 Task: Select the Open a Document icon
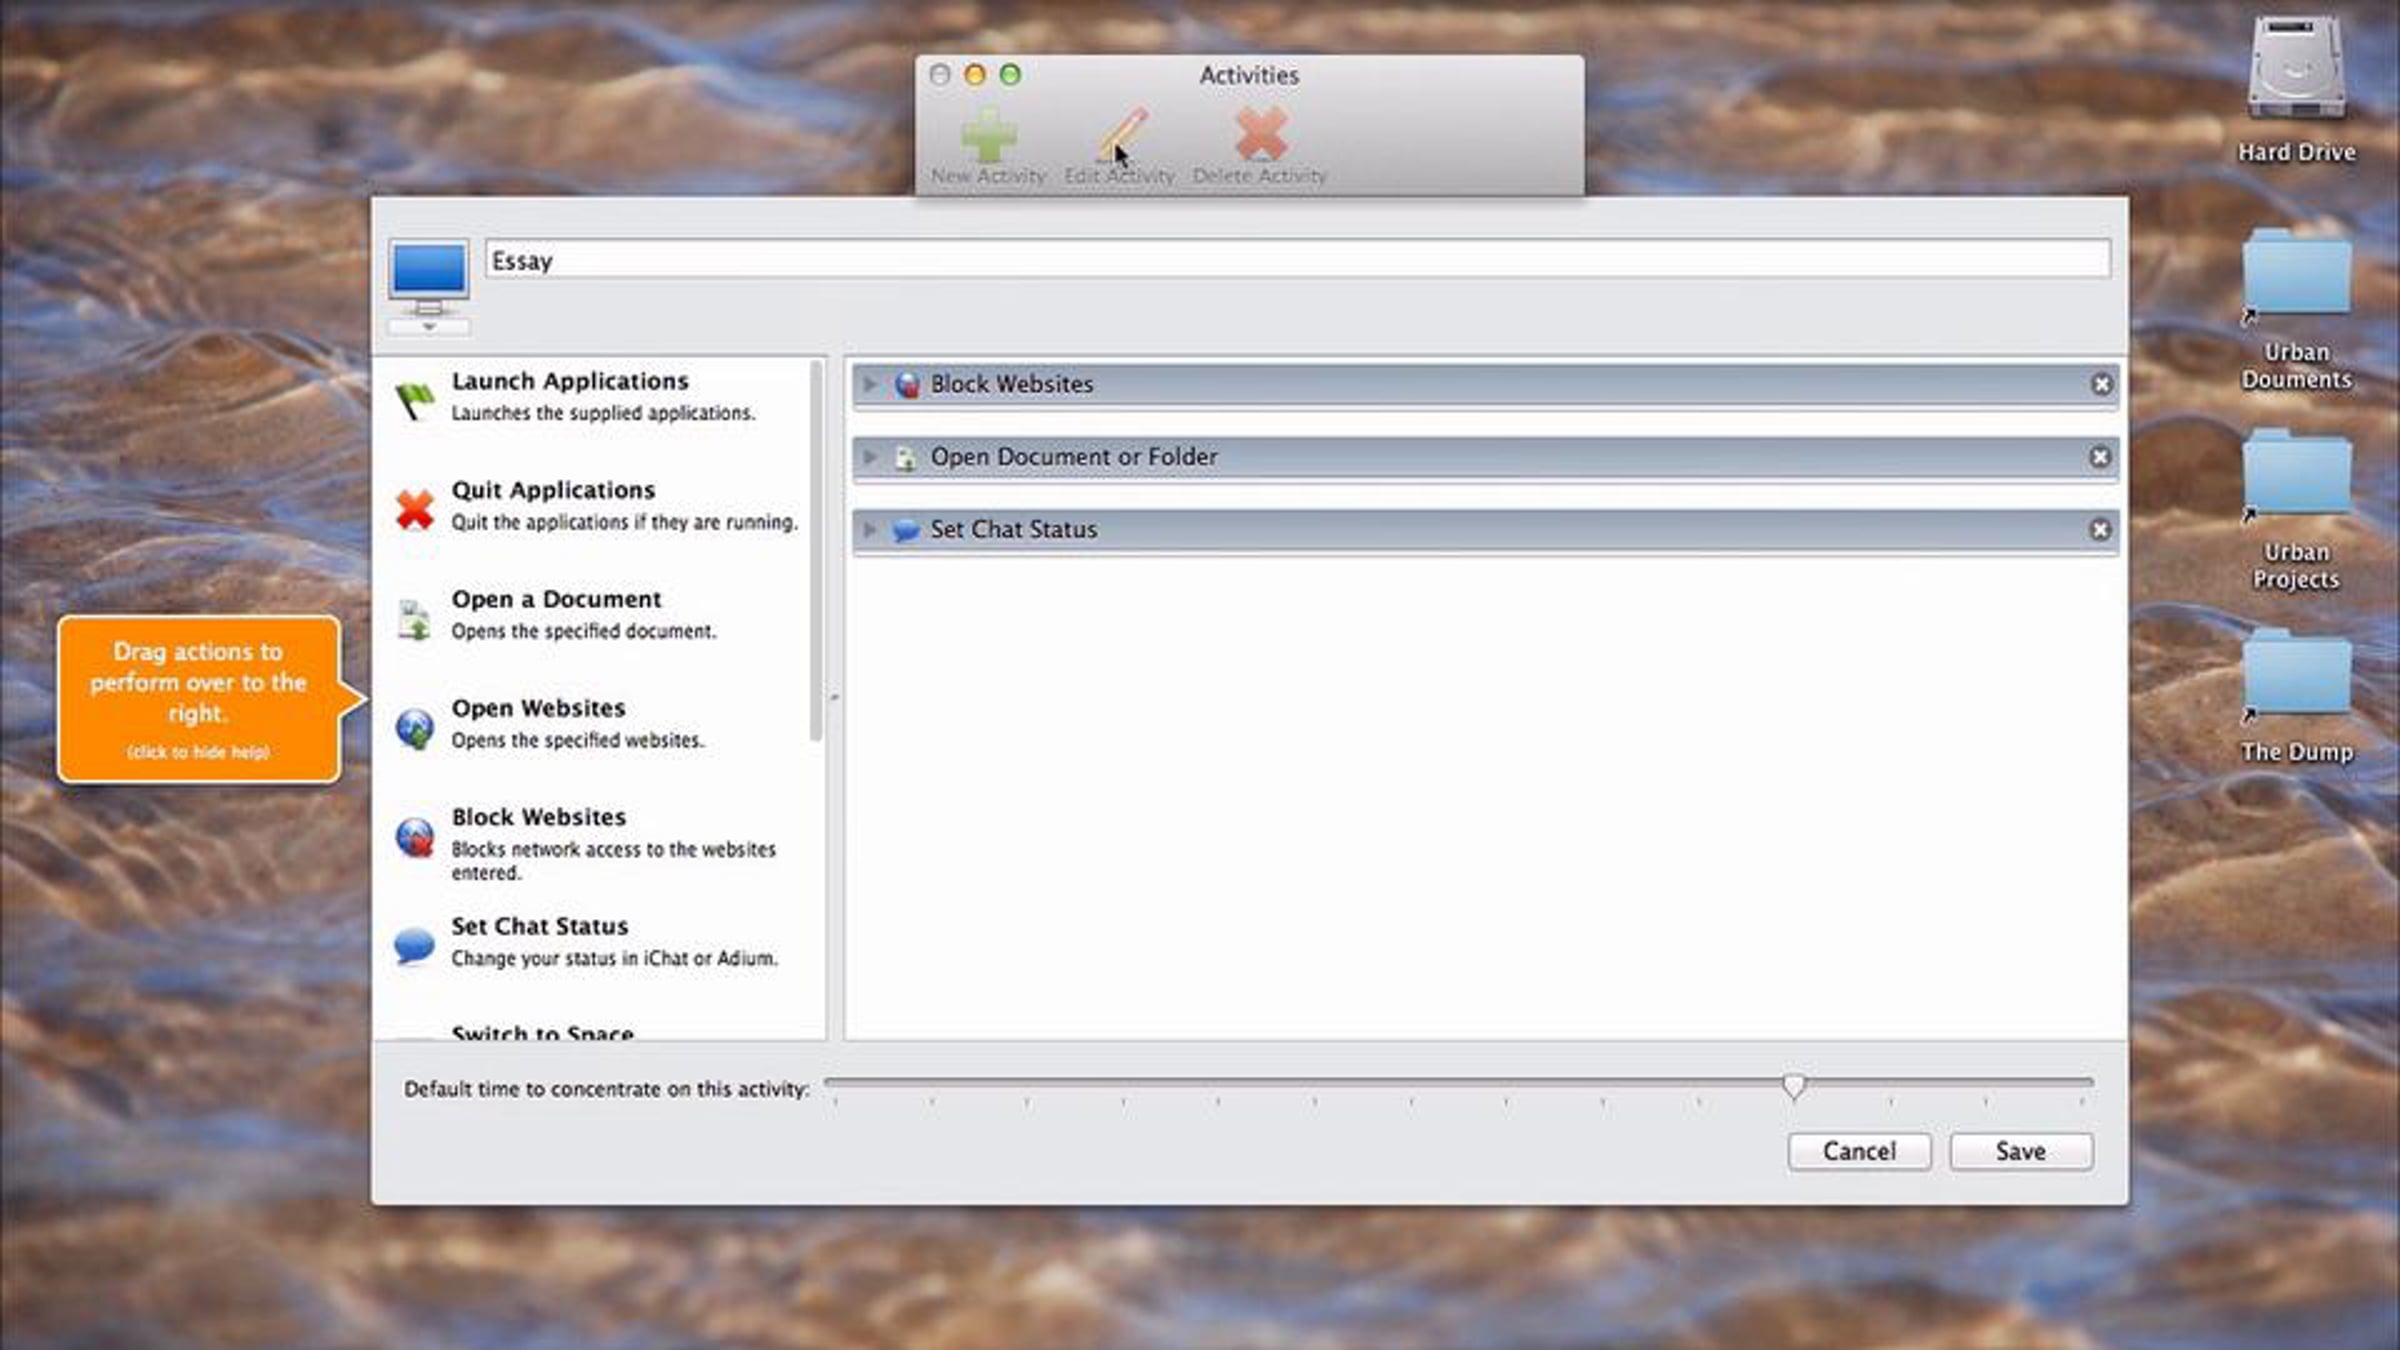point(414,619)
